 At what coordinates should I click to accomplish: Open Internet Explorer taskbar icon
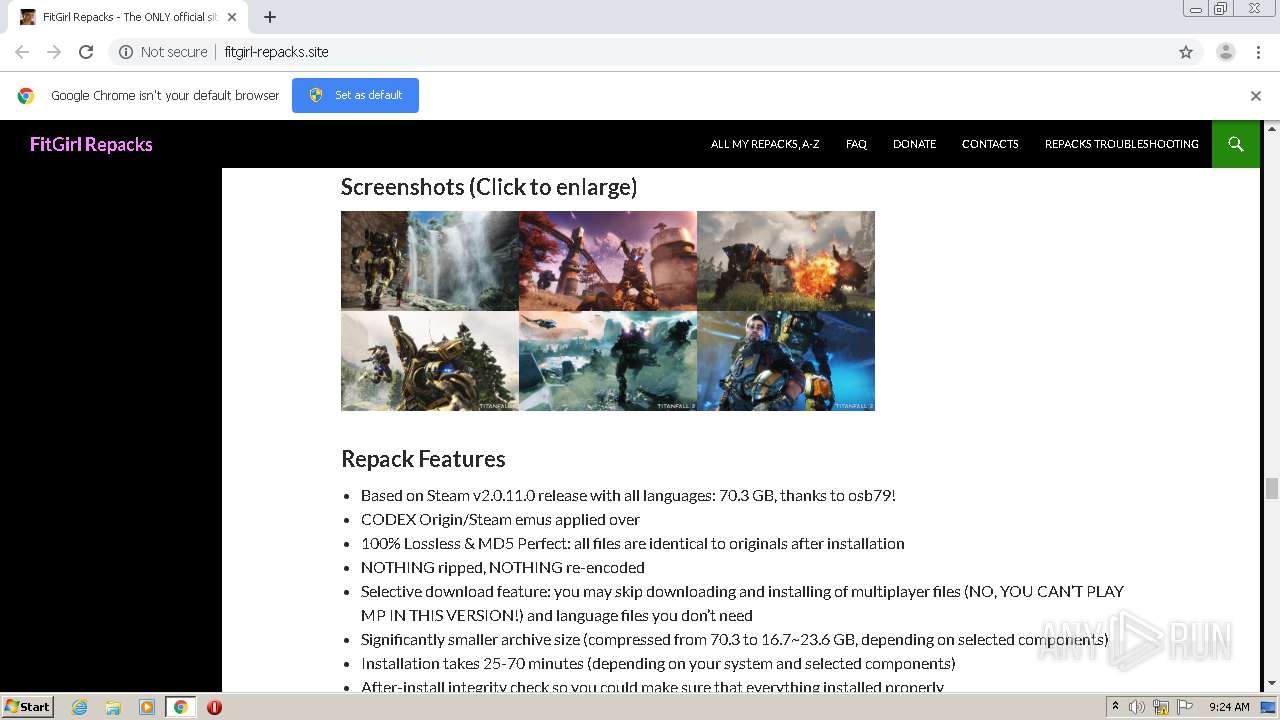coord(80,707)
